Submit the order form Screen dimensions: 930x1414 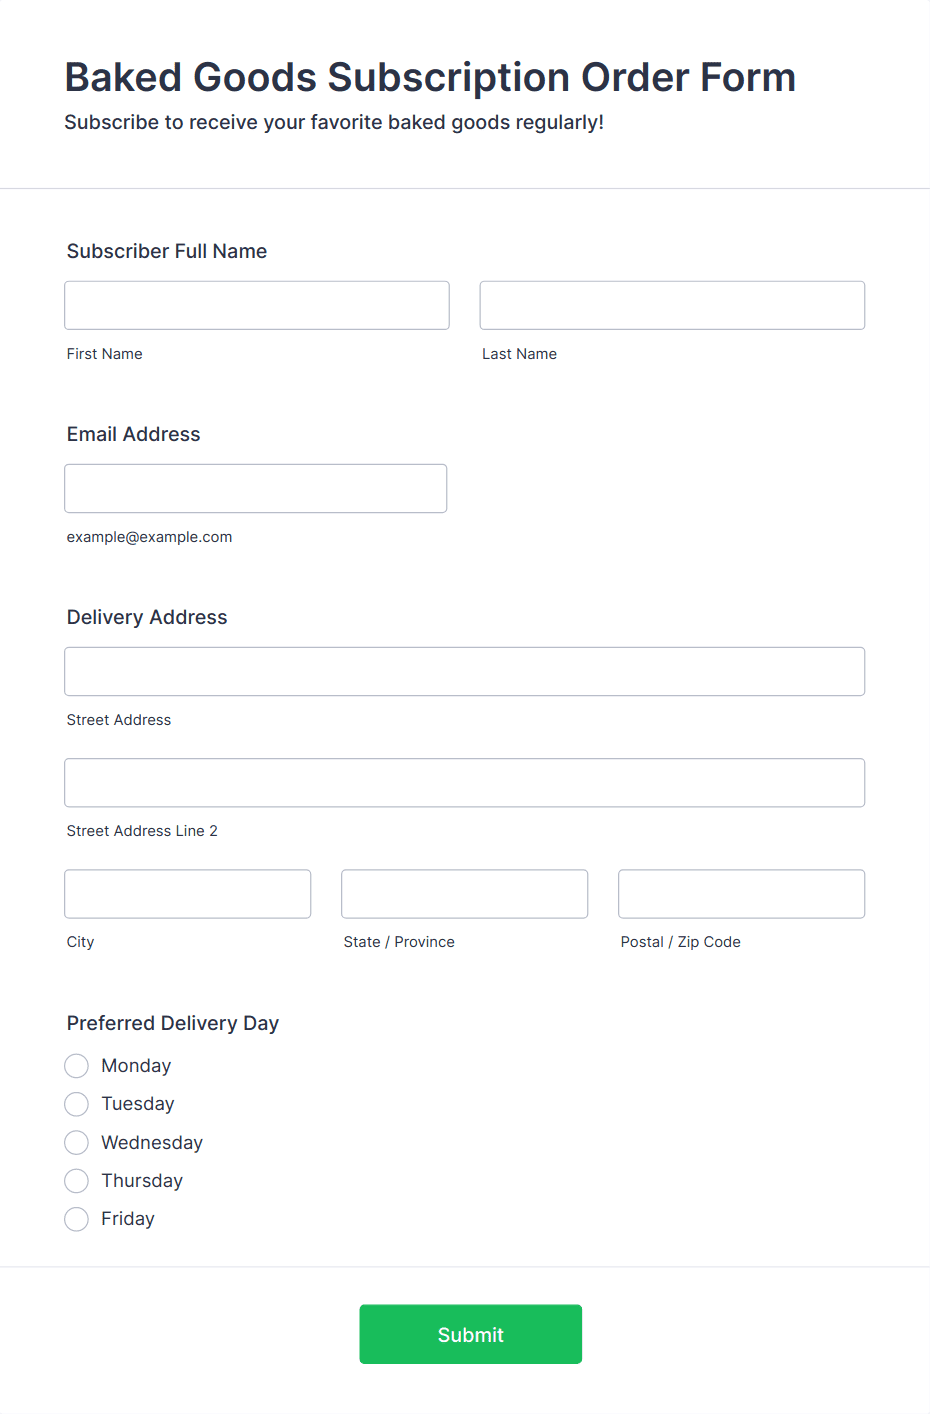[471, 1334]
